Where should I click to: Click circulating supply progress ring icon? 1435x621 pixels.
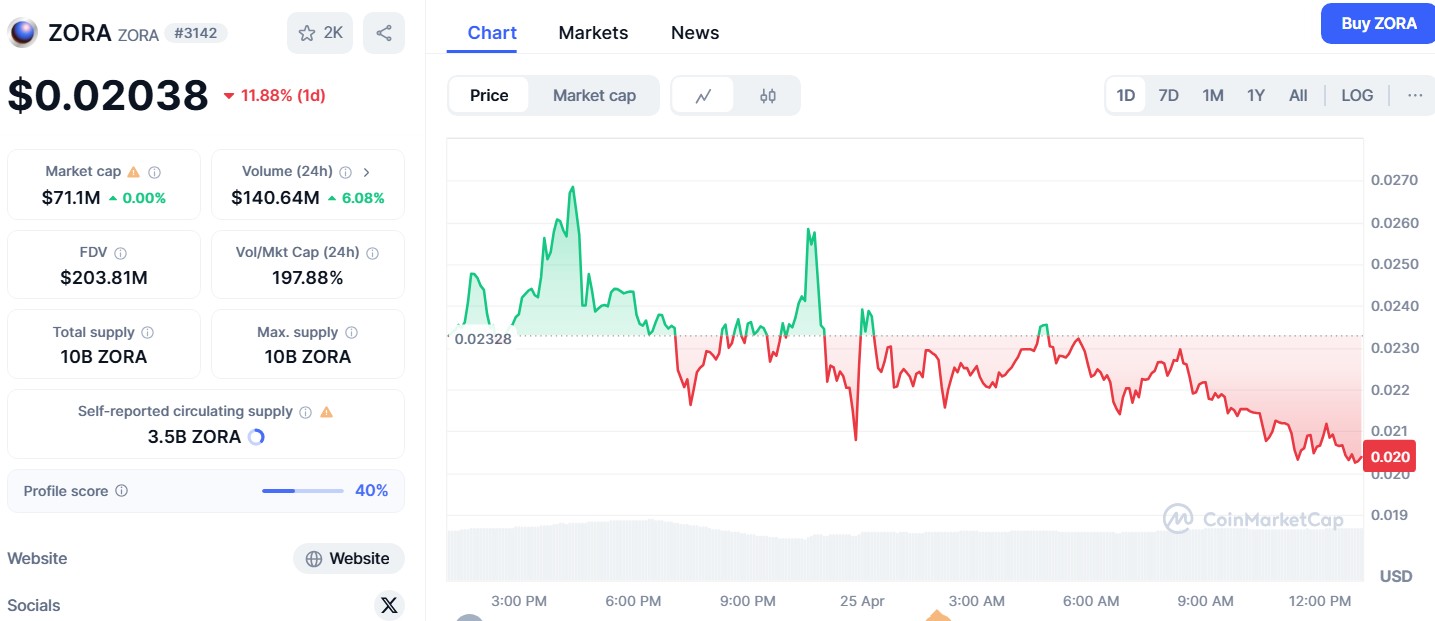click(256, 437)
